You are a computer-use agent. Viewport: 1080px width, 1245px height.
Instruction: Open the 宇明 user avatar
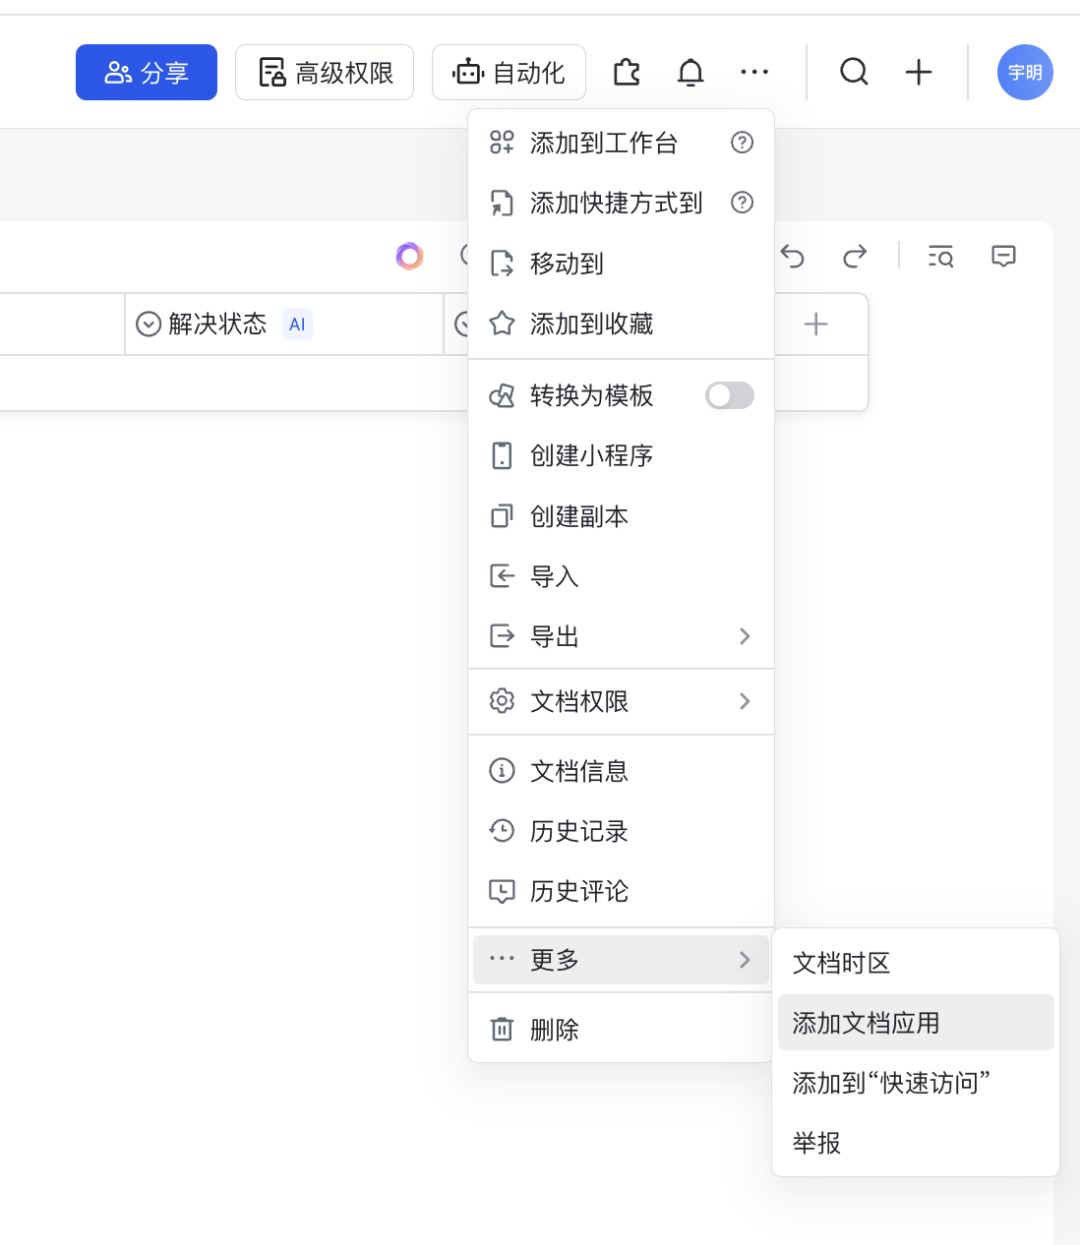1024,72
